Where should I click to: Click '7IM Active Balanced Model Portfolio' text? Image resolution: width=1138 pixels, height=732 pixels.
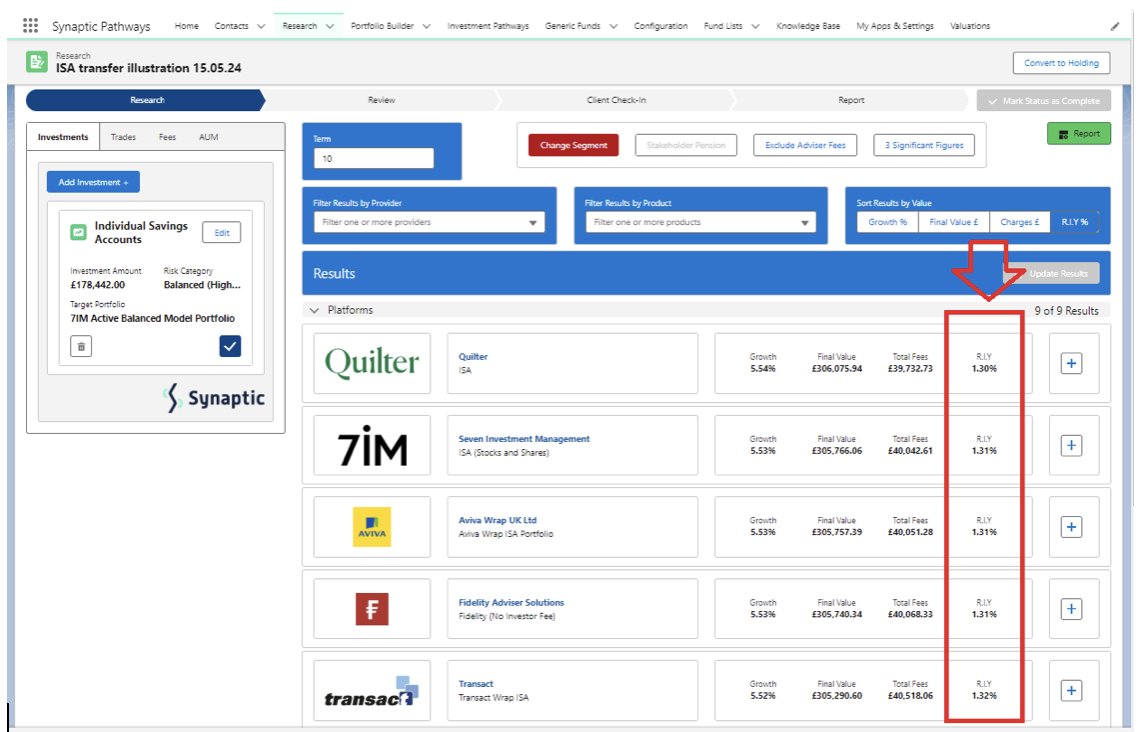click(x=152, y=318)
